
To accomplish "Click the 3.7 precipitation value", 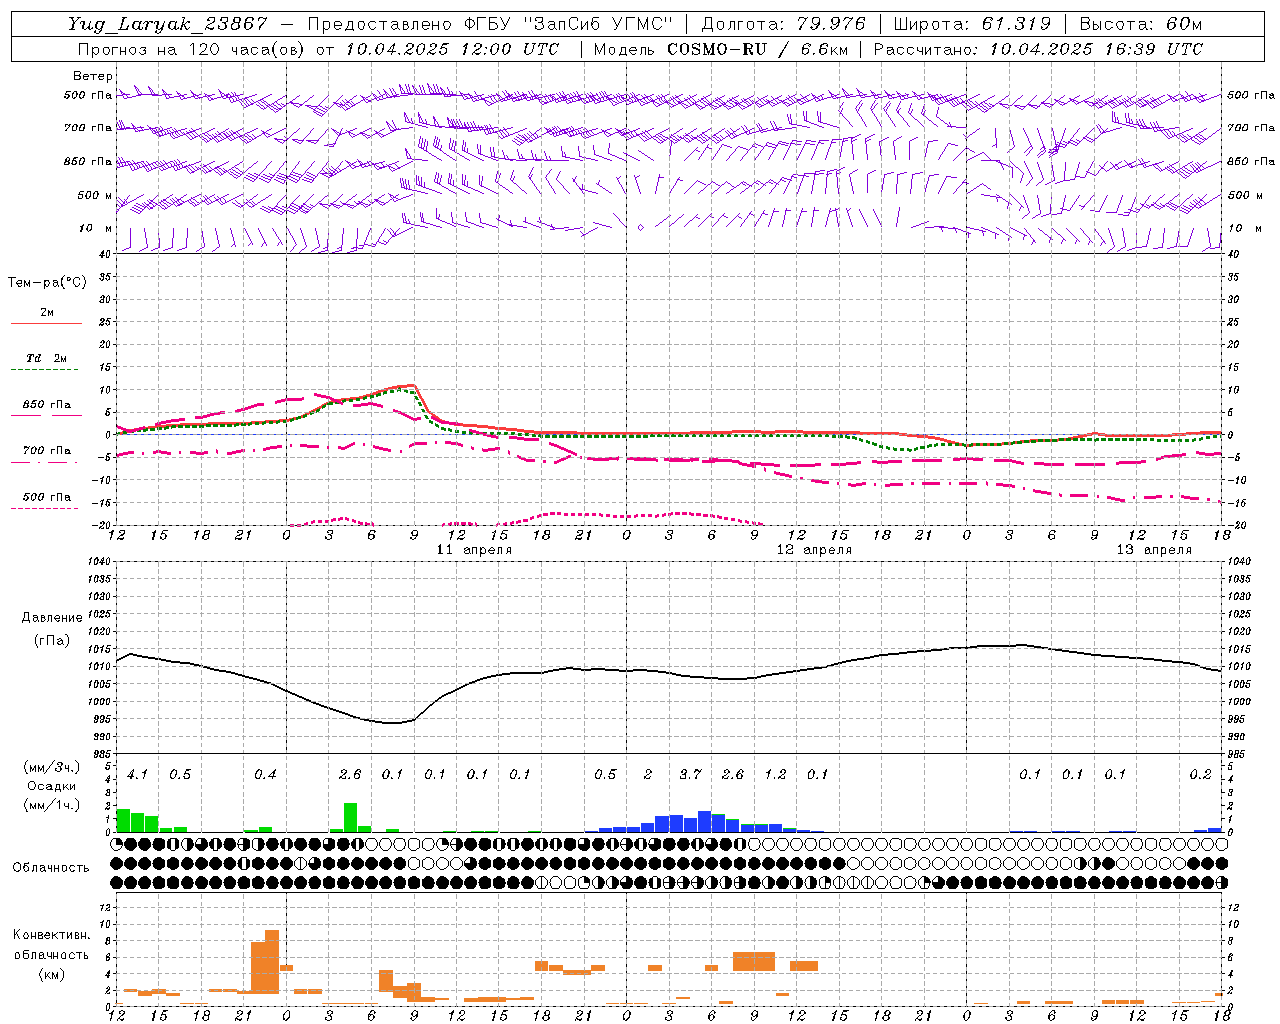I will [690, 775].
